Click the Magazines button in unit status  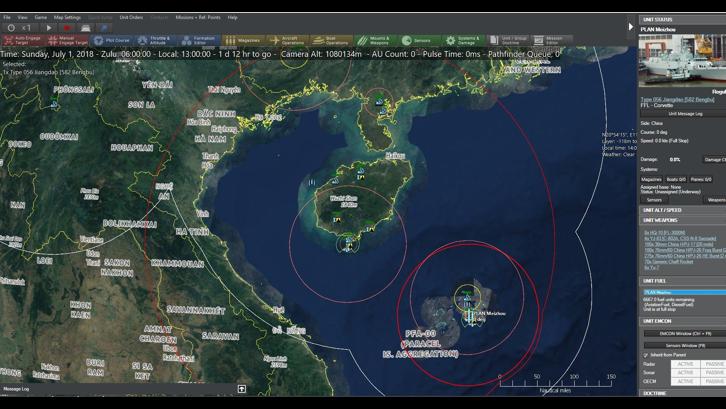pos(651,179)
